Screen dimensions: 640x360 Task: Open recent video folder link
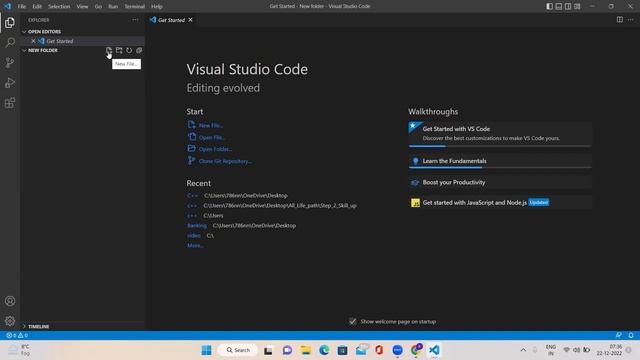point(194,236)
